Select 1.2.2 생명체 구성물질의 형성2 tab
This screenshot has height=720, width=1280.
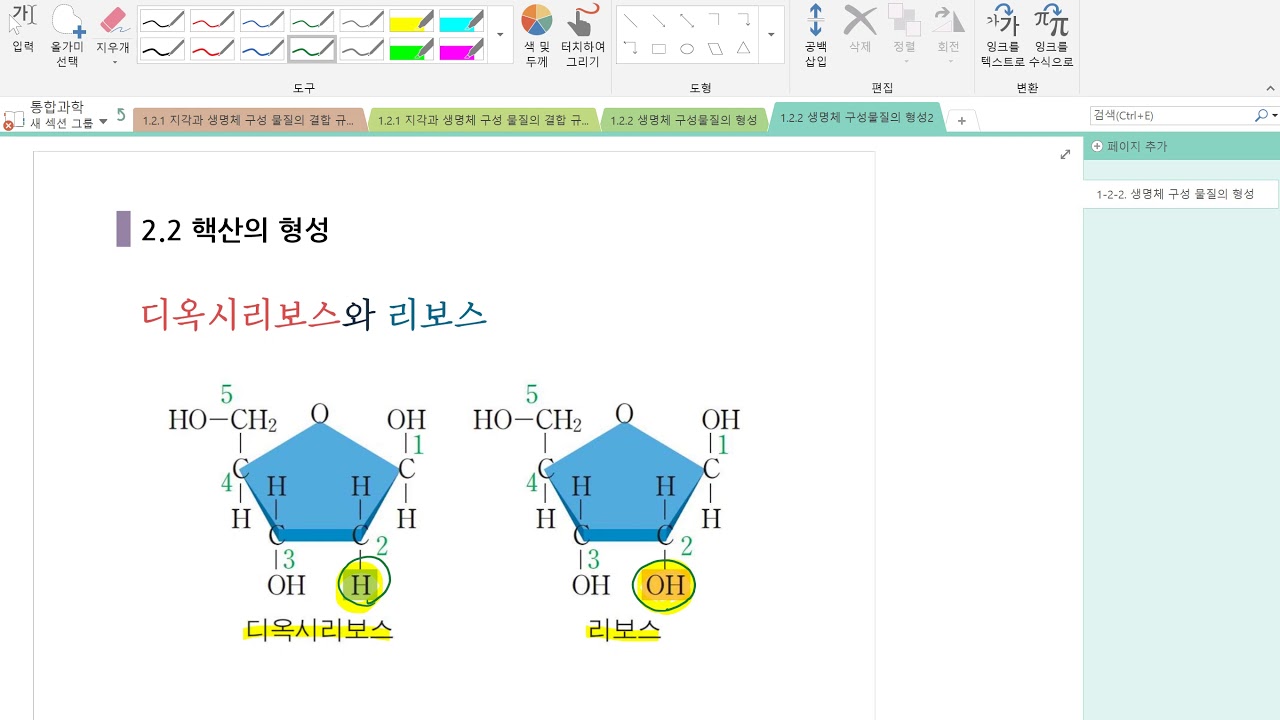pos(856,118)
